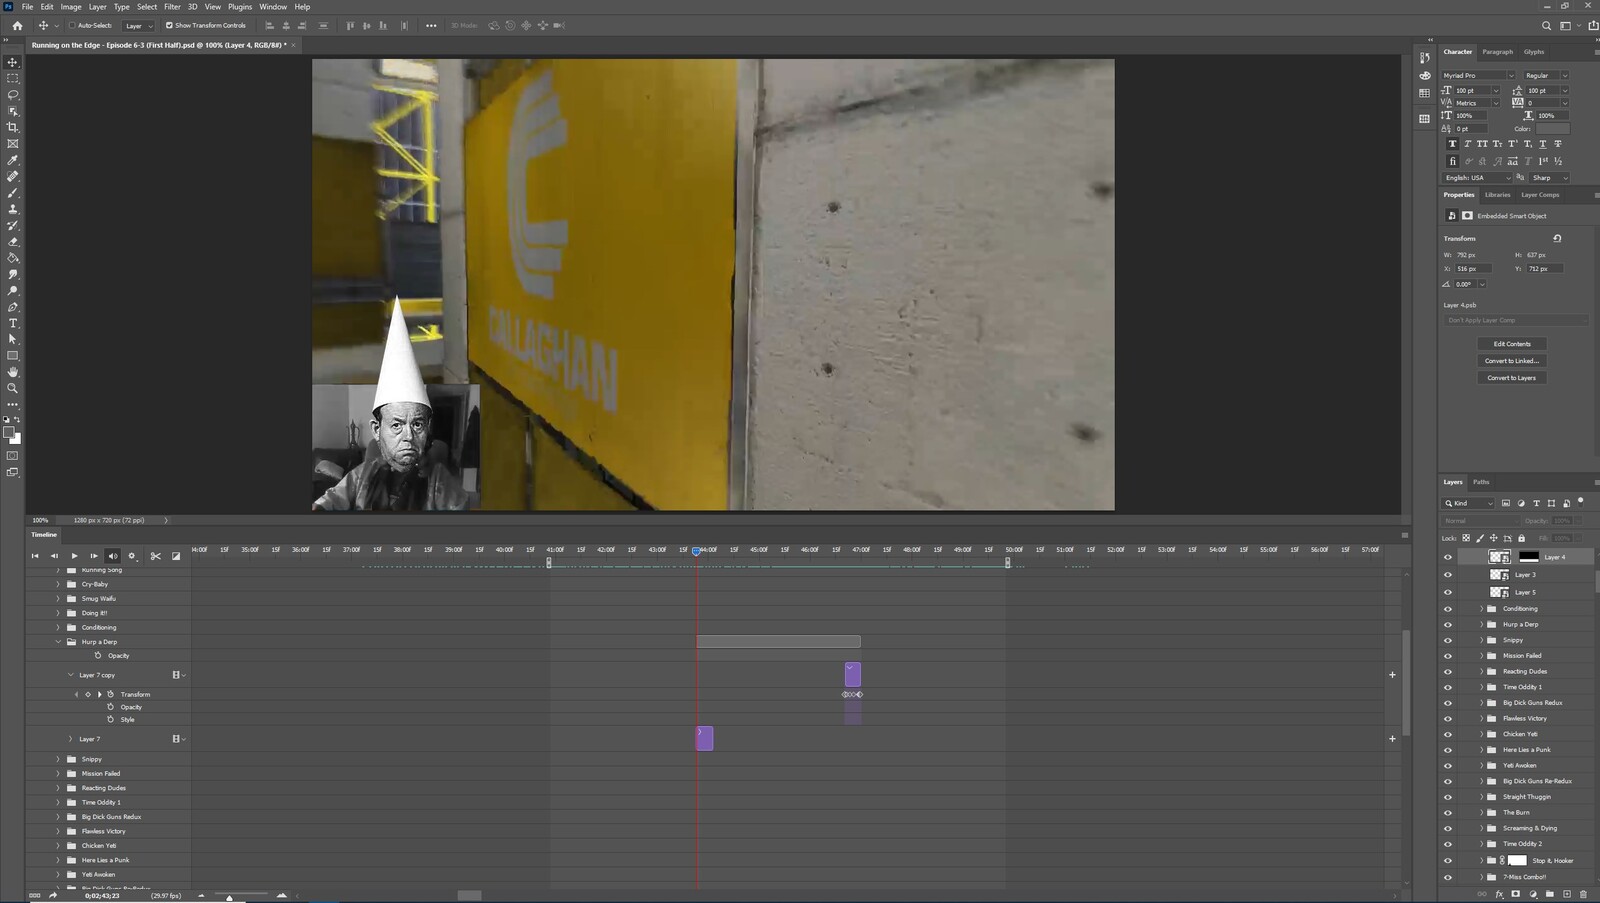The height and width of the screenshot is (903, 1600).
Task: Click the Convert to Linked button
Action: pyautogui.click(x=1512, y=361)
